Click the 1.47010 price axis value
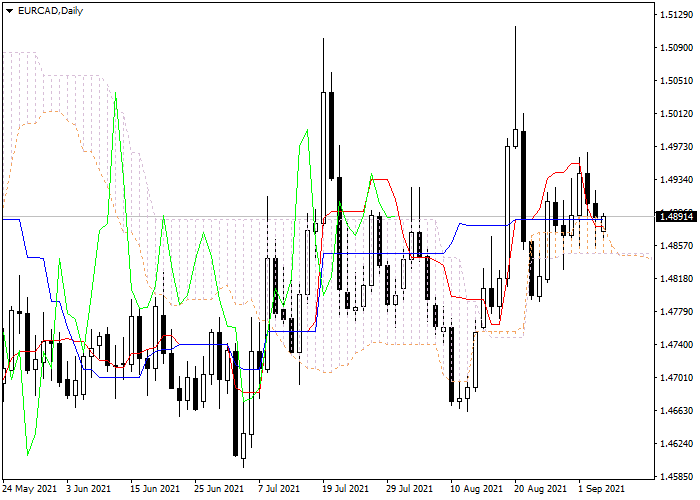Screen dimensions: 700x500 click(676, 378)
